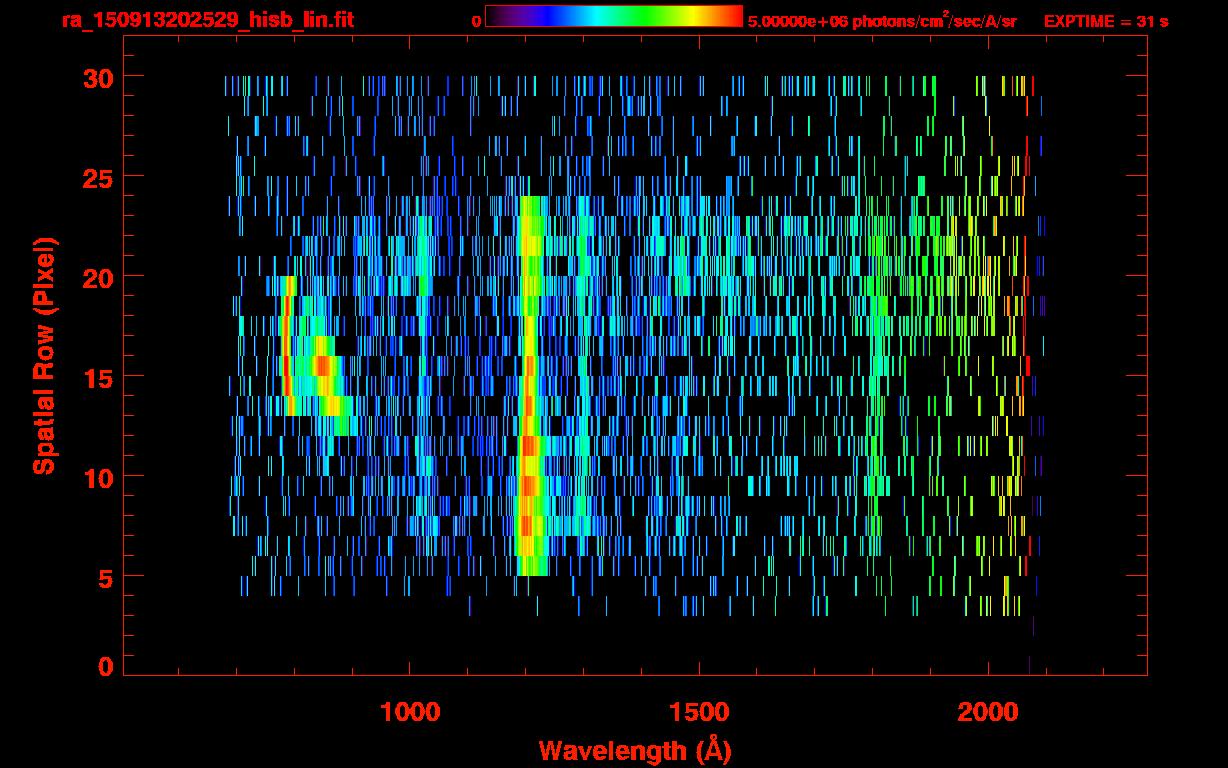This screenshot has height=768, width=1228.
Task: Click the Spatial Row (Pixel) axis title
Action: coord(44,355)
